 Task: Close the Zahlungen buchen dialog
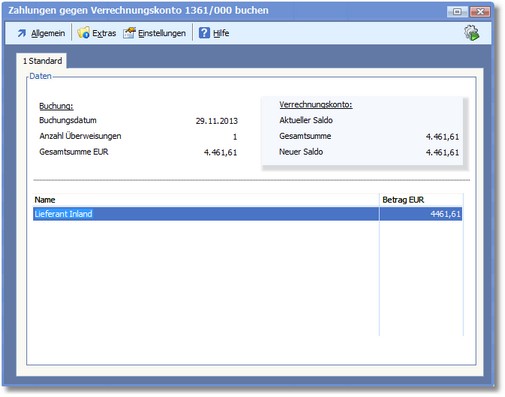[x=480, y=12]
